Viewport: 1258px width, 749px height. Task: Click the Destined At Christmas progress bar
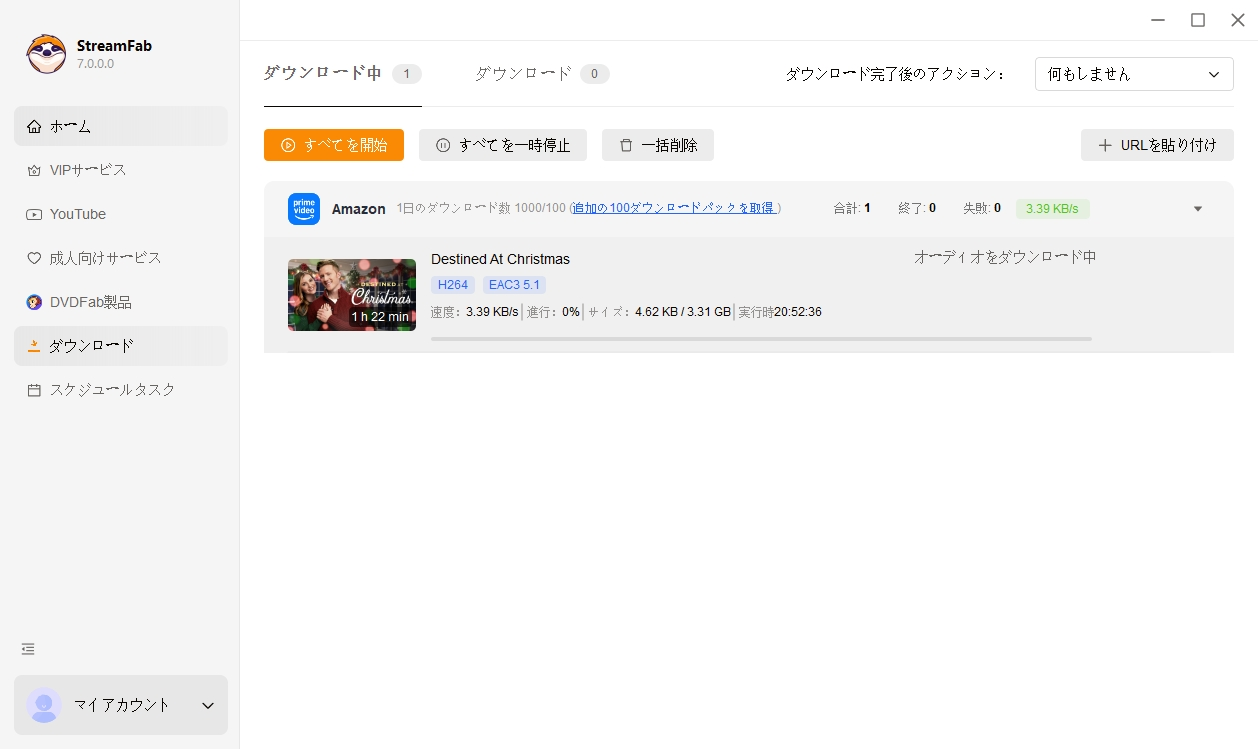click(x=761, y=339)
